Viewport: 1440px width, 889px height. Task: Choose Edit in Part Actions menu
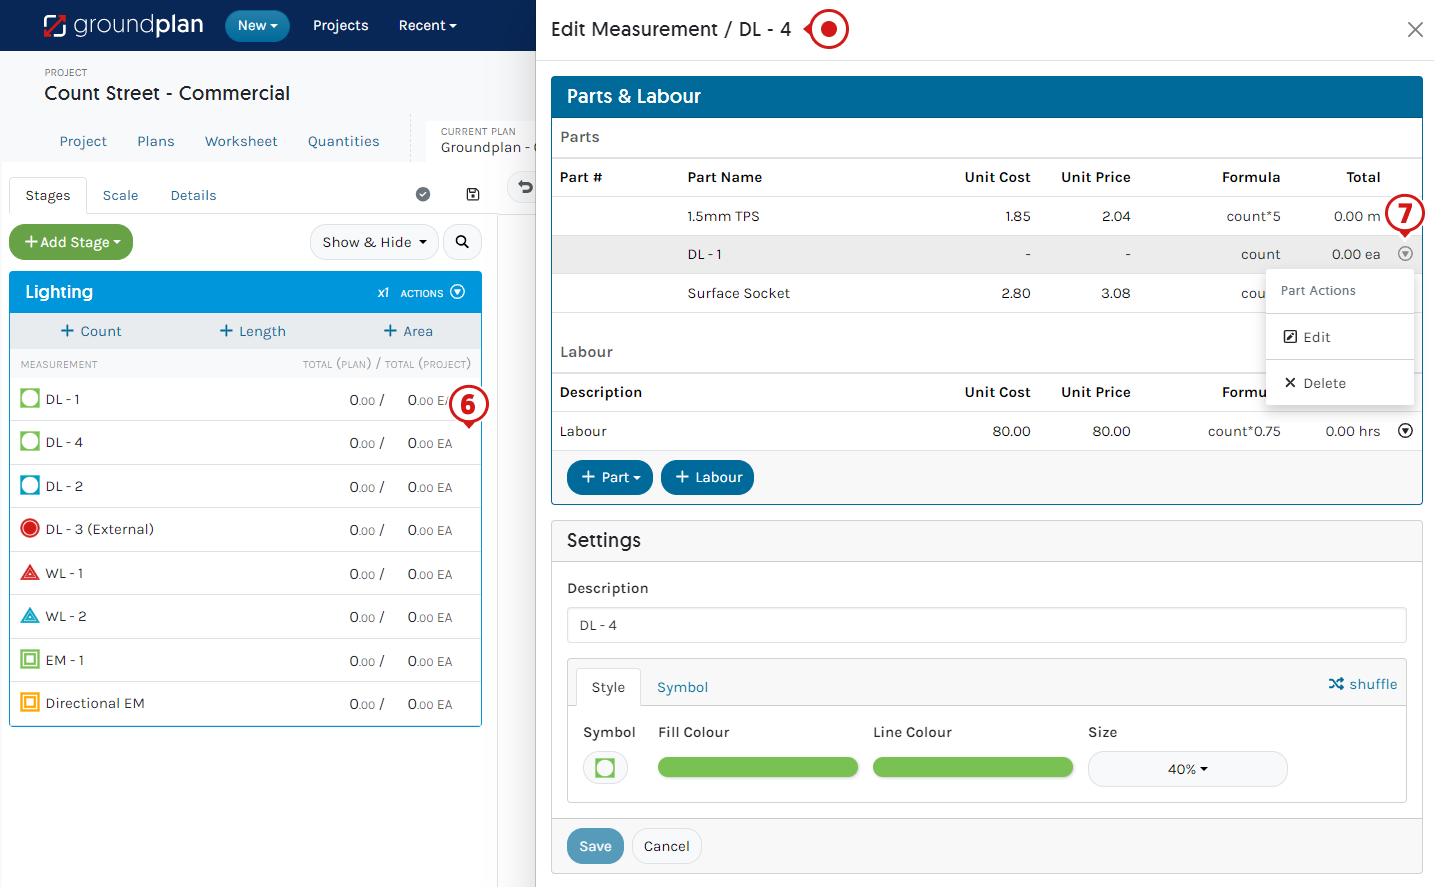[x=1340, y=337]
